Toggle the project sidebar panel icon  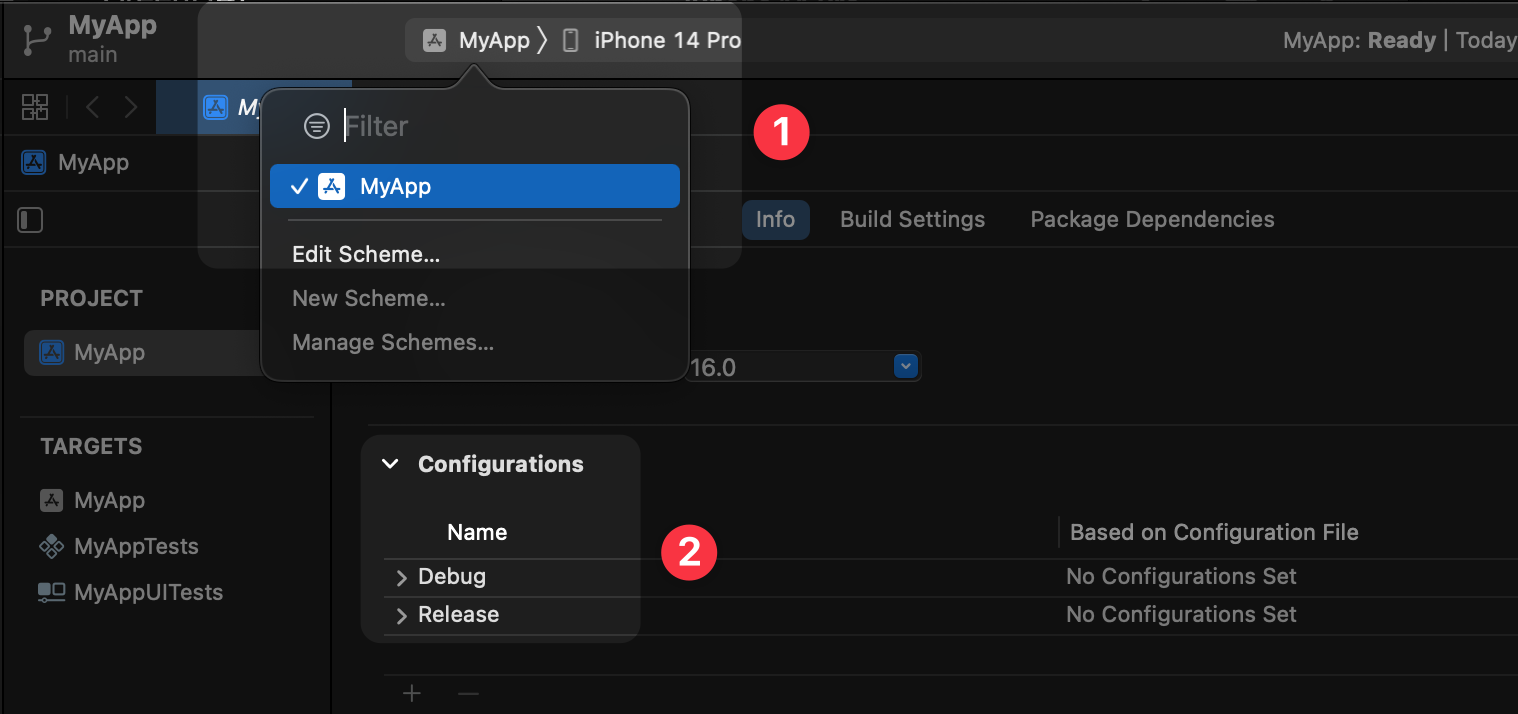31,220
